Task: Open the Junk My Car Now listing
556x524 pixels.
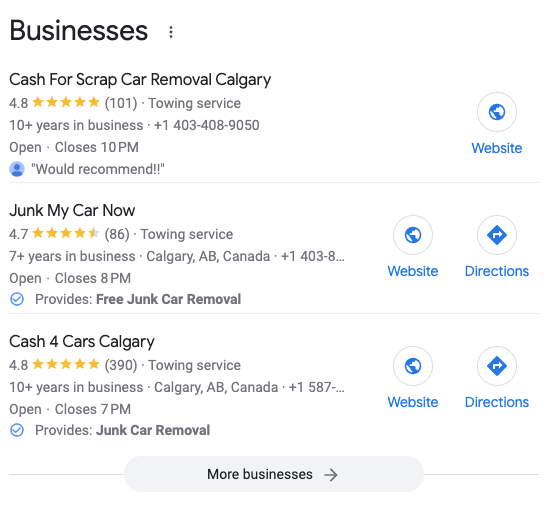Action: tap(72, 210)
